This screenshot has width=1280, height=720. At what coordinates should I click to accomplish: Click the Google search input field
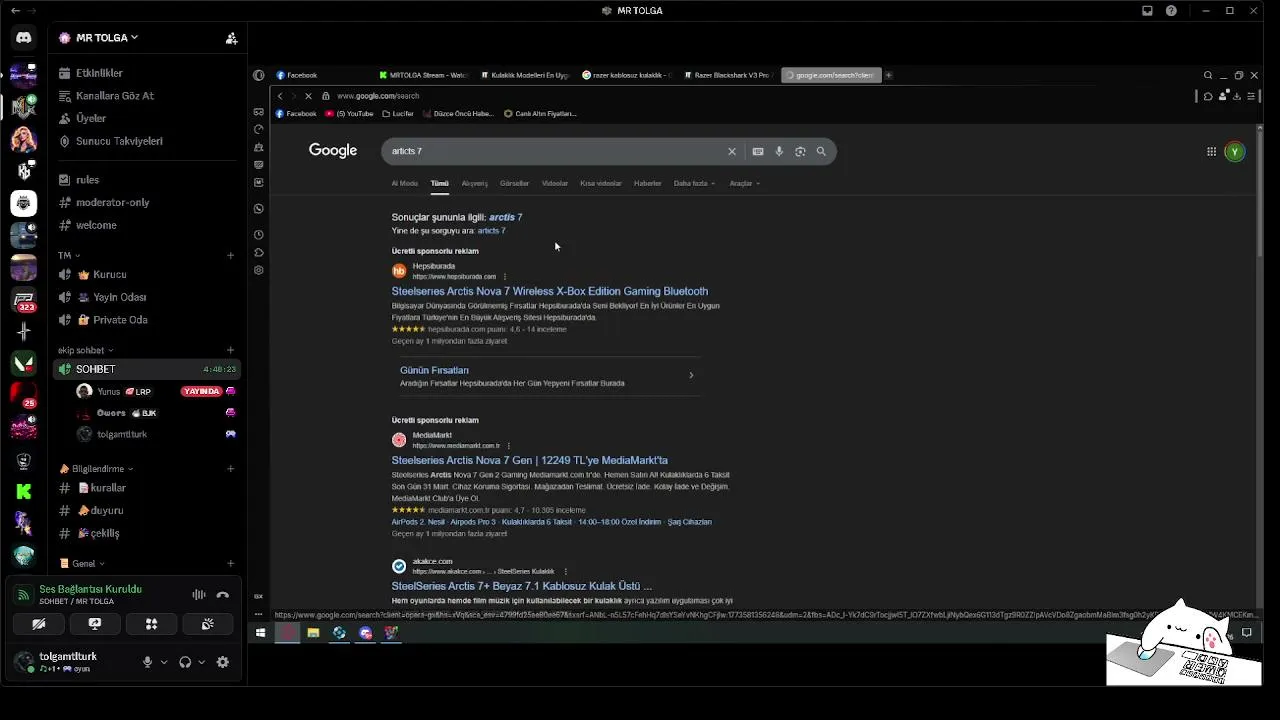(555, 151)
